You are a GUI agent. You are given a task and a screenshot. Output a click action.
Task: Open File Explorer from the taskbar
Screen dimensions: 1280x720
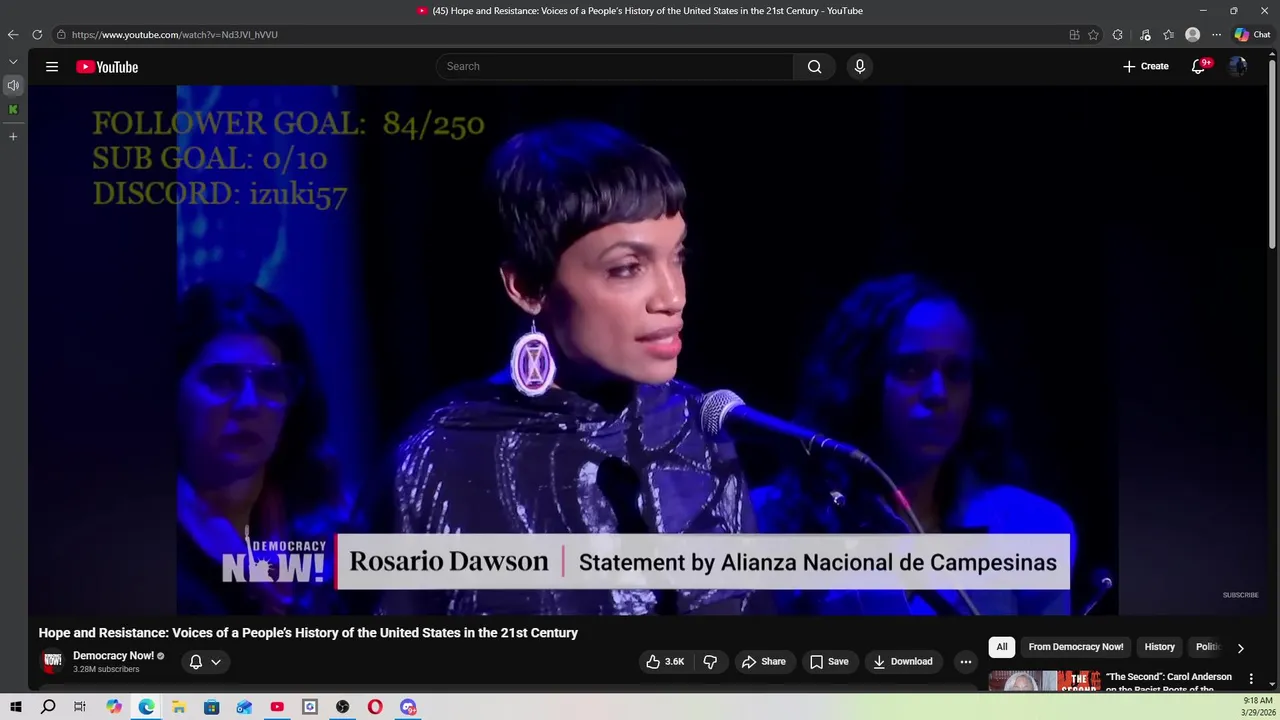tap(179, 707)
